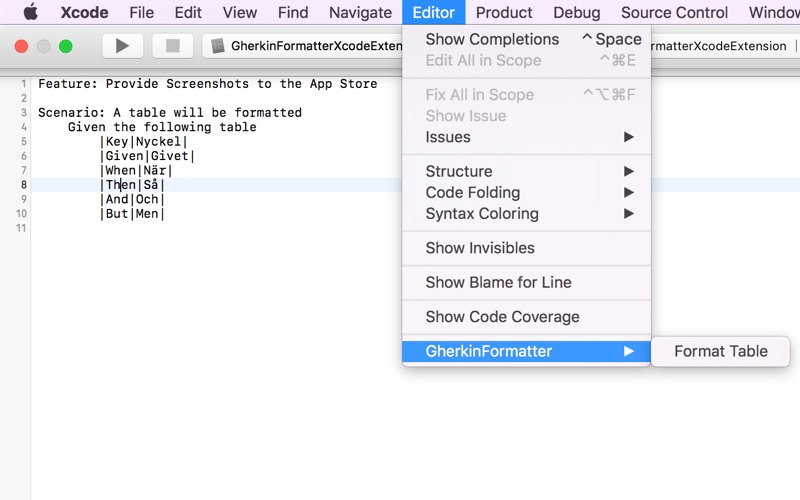Open the Debug menu
The height and width of the screenshot is (500, 800).
577,12
